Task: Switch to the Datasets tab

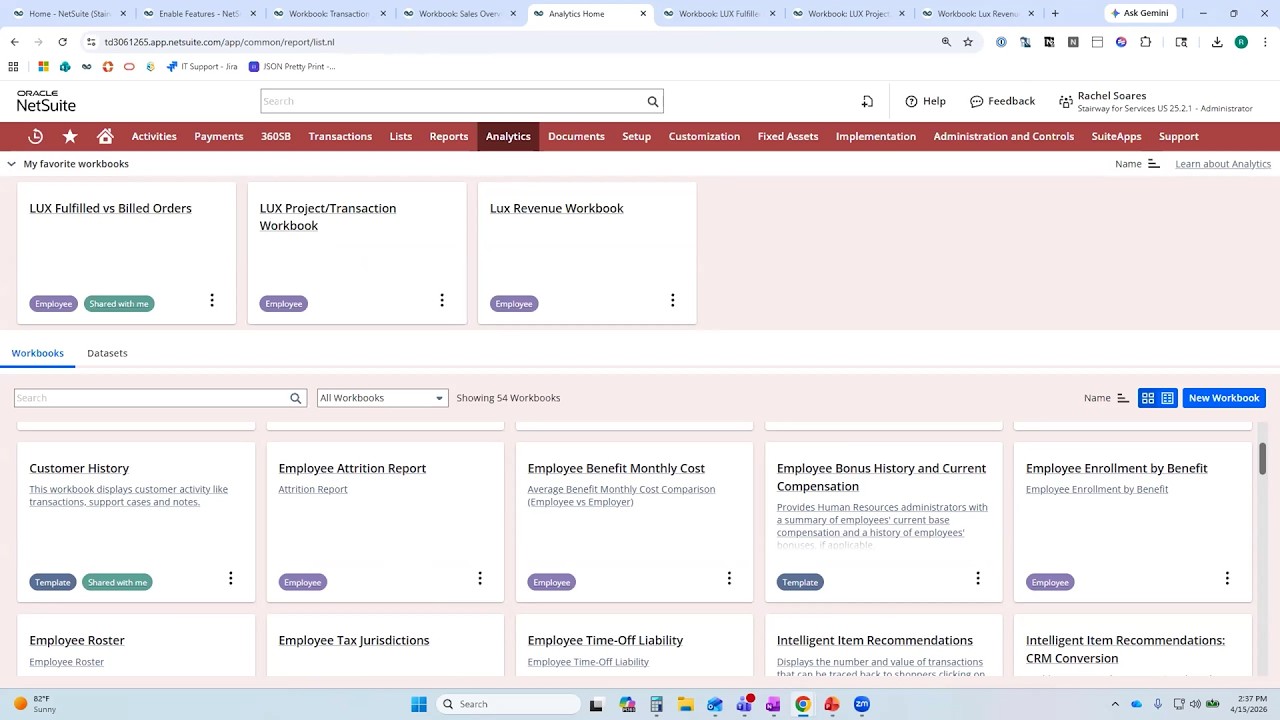Action: [107, 353]
